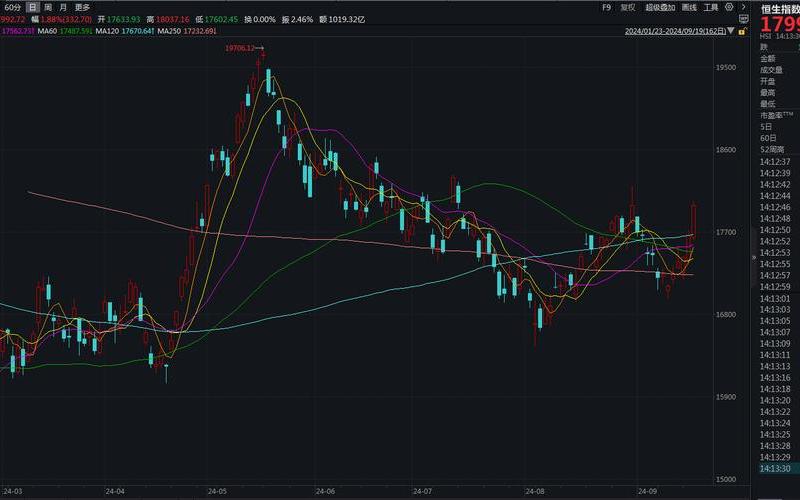Click the 开 17633.93 open value
Image resolution: width=800 pixels, height=500 pixels.
[119, 19]
